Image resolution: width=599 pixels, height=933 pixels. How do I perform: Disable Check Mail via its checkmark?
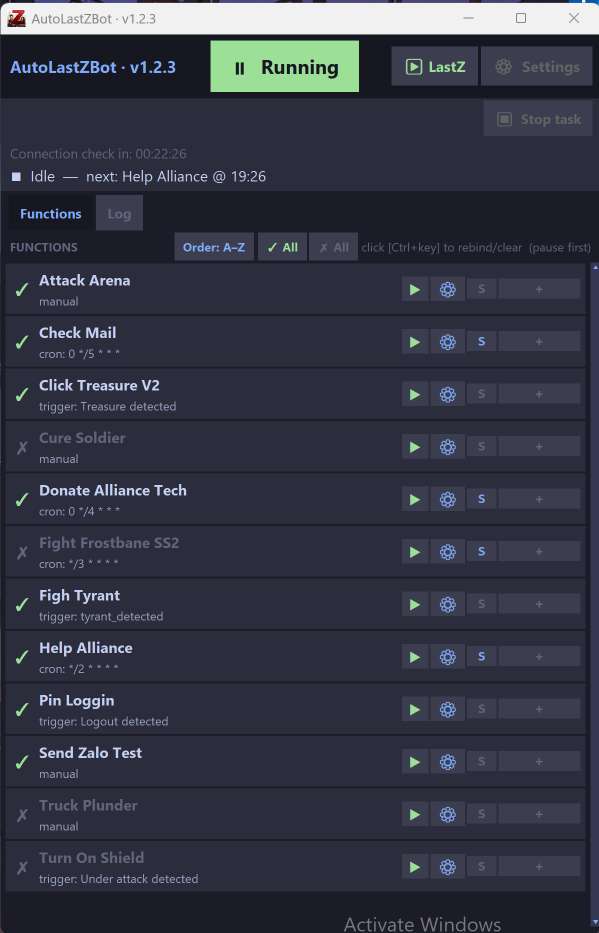pos(22,342)
